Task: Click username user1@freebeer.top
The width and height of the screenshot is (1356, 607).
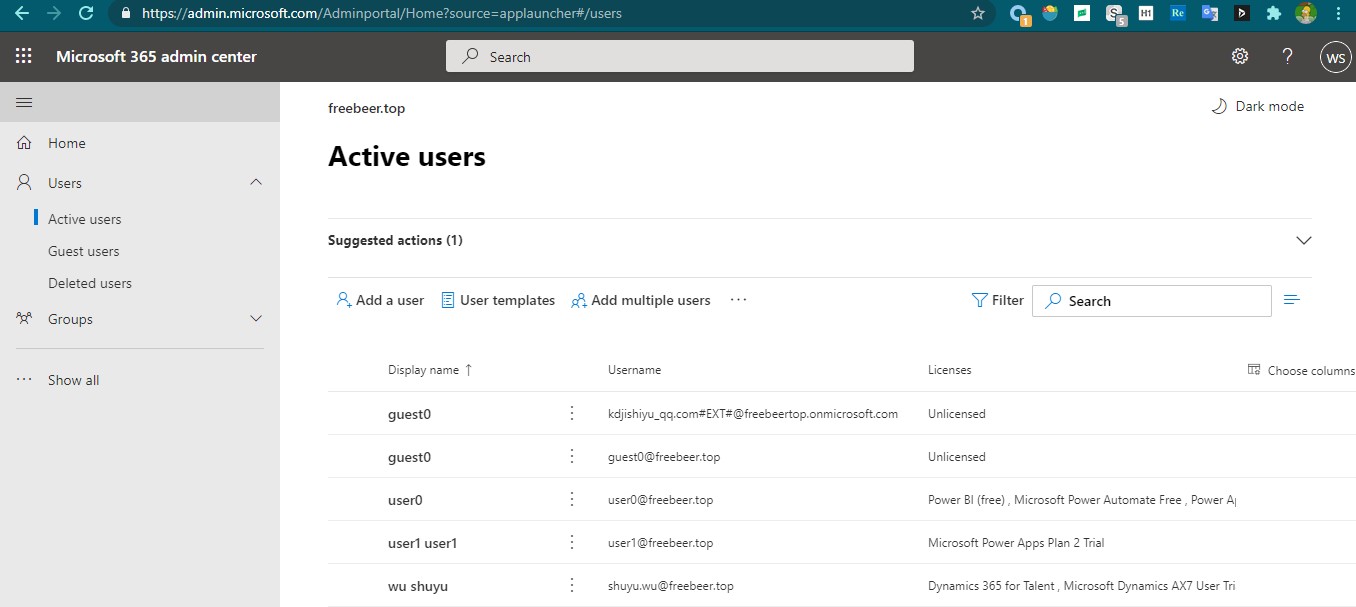Action: (x=660, y=543)
